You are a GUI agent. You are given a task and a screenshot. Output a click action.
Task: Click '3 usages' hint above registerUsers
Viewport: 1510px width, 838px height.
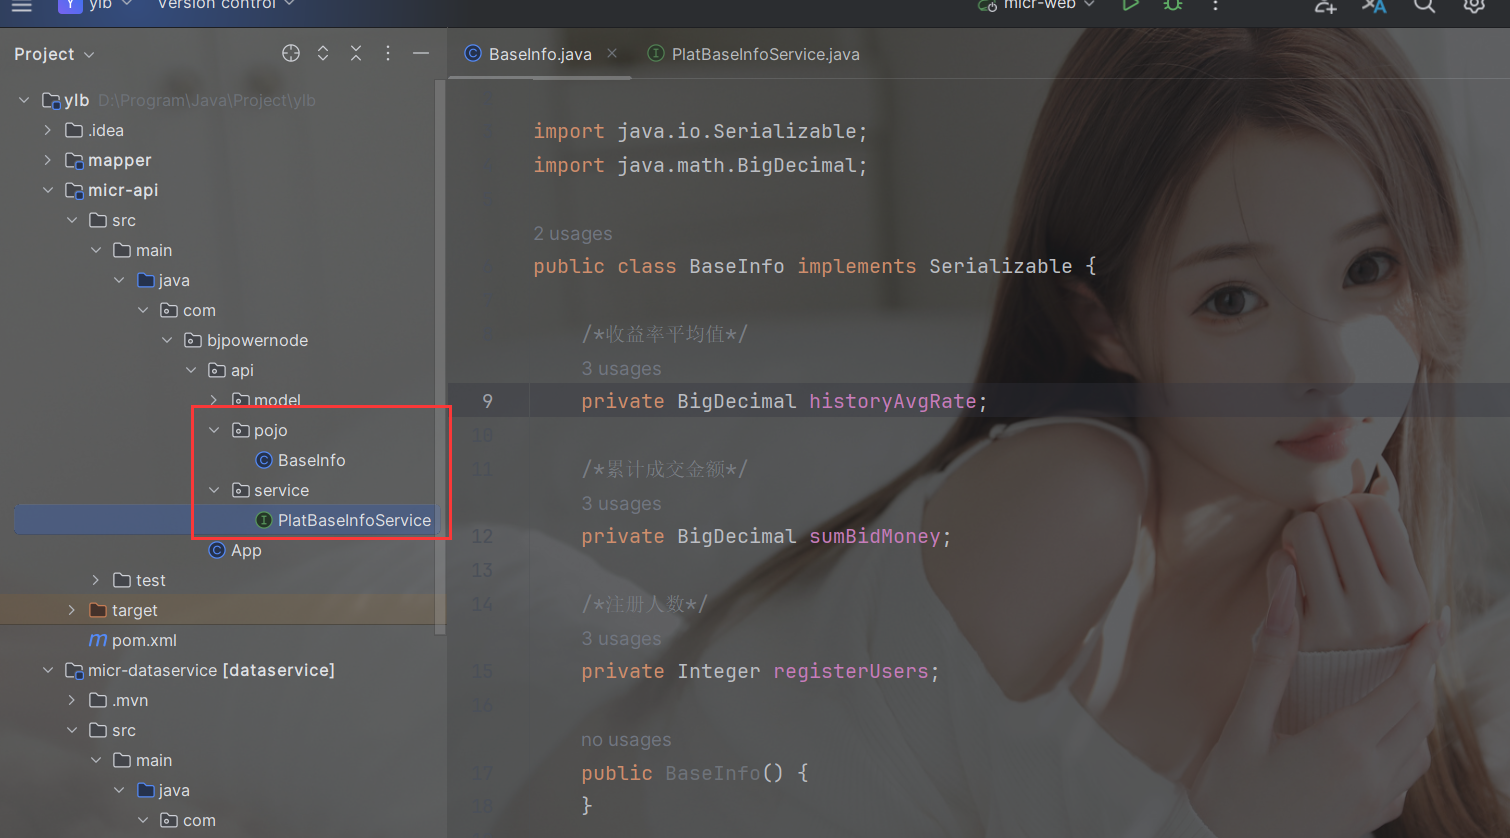pos(621,638)
